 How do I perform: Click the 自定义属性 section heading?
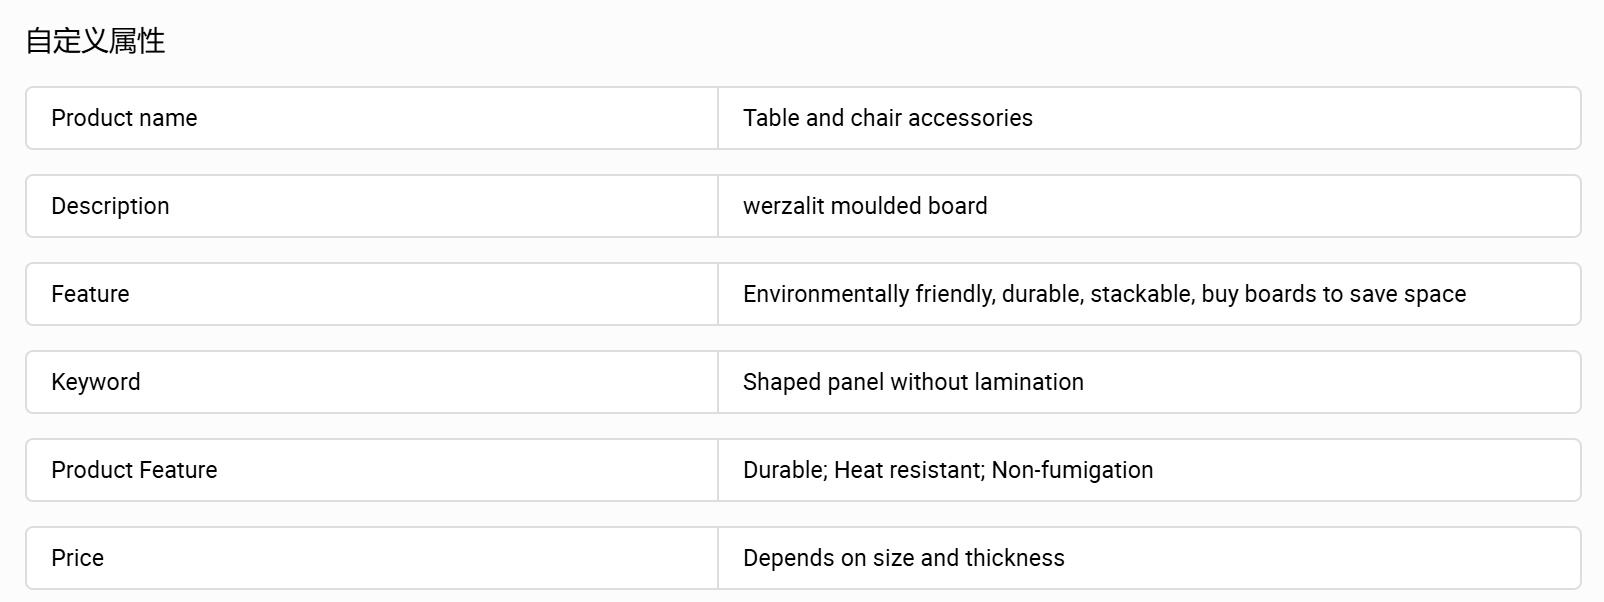pyautogui.click(x=95, y=41)
